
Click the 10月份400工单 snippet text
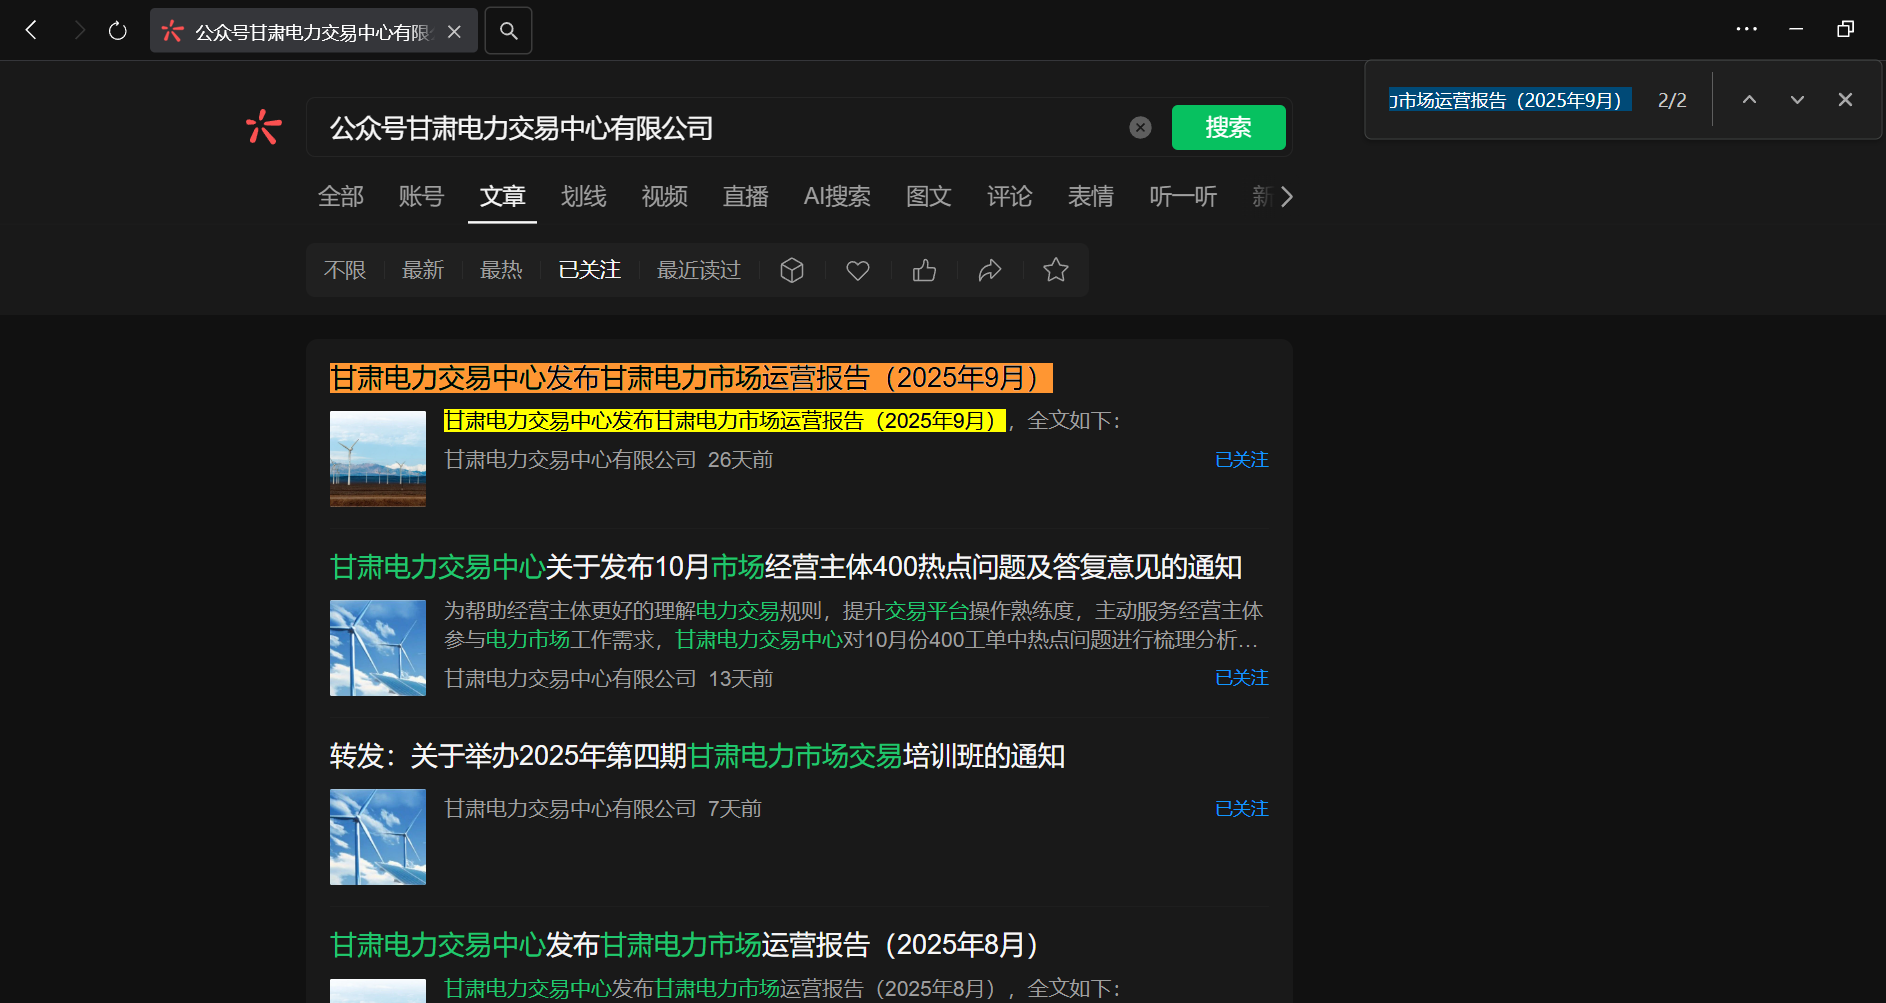[851, 625]
